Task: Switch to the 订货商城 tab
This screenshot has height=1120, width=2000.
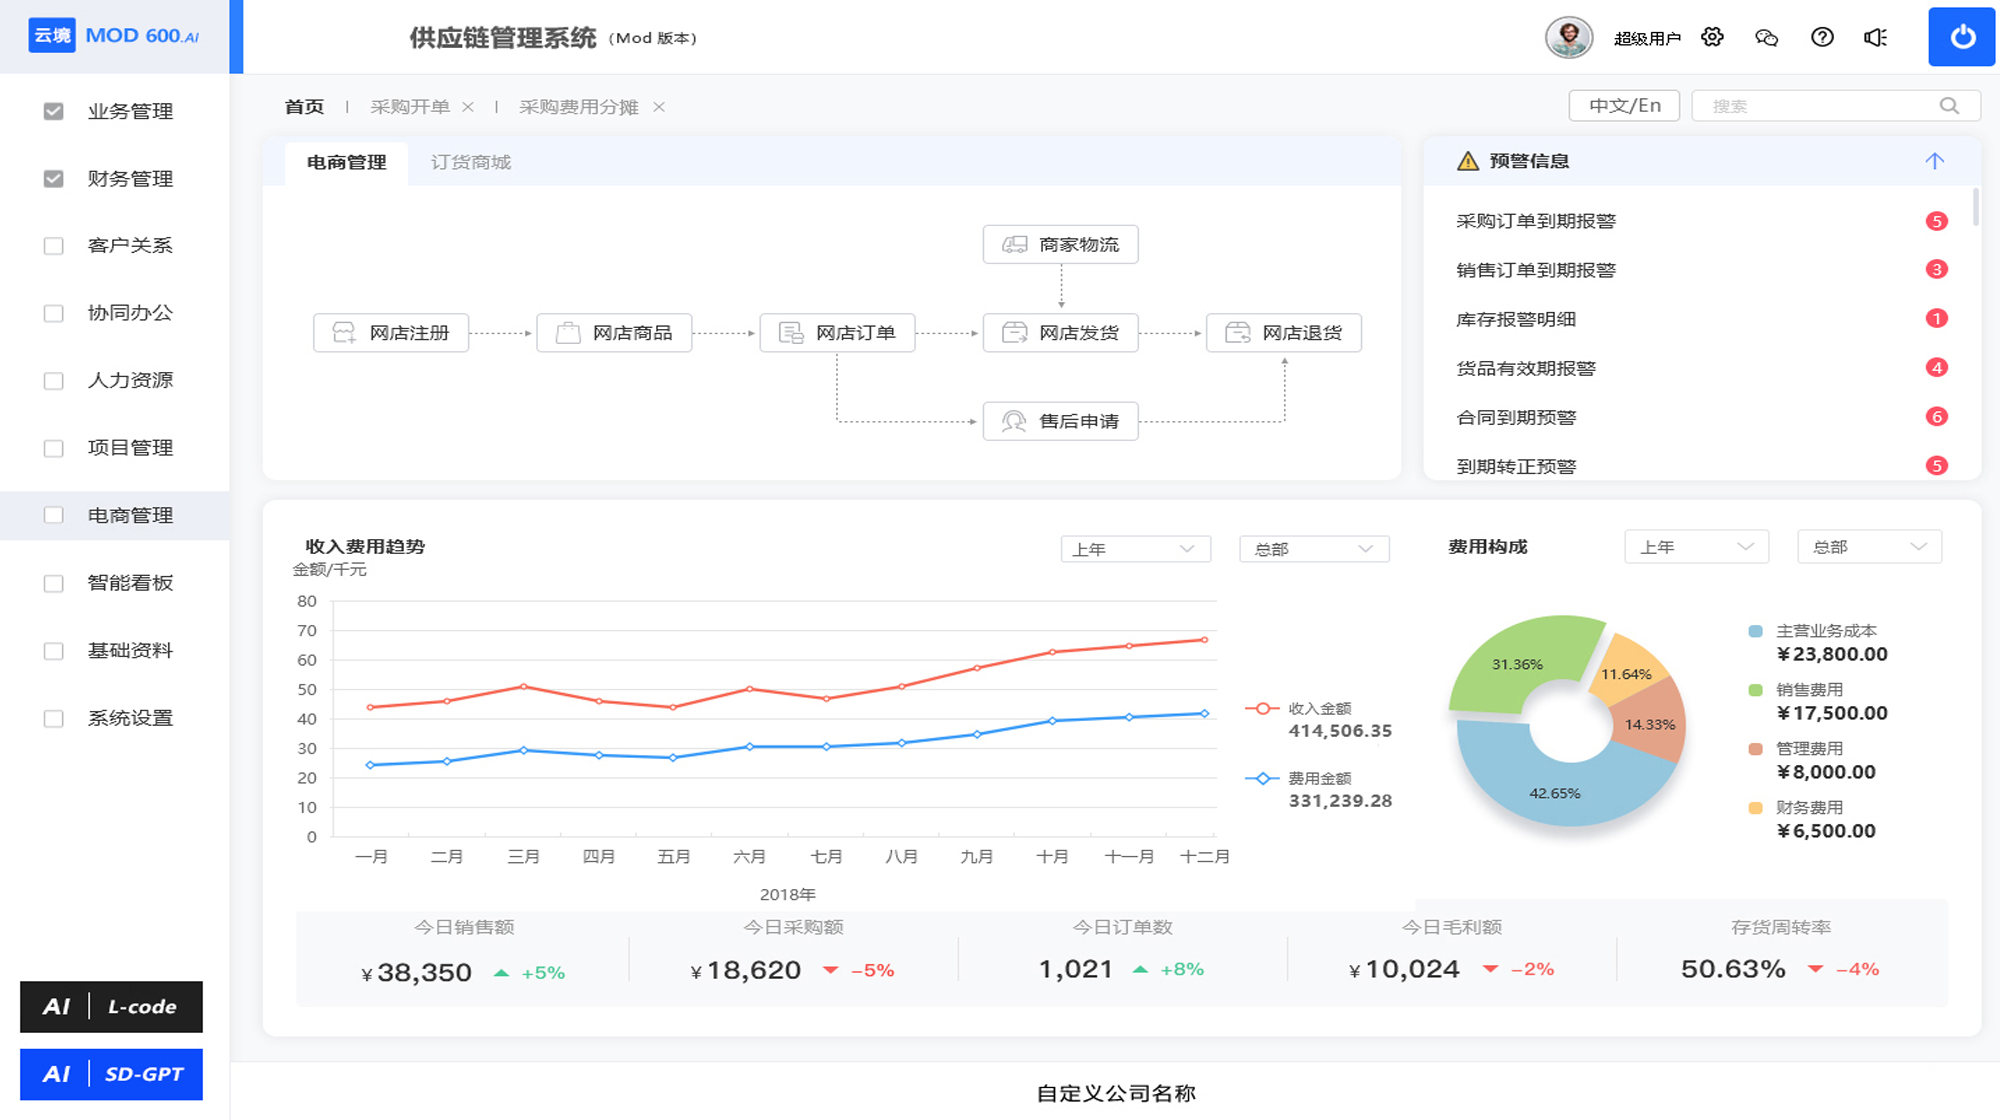Action: click(x=471, y=162)
